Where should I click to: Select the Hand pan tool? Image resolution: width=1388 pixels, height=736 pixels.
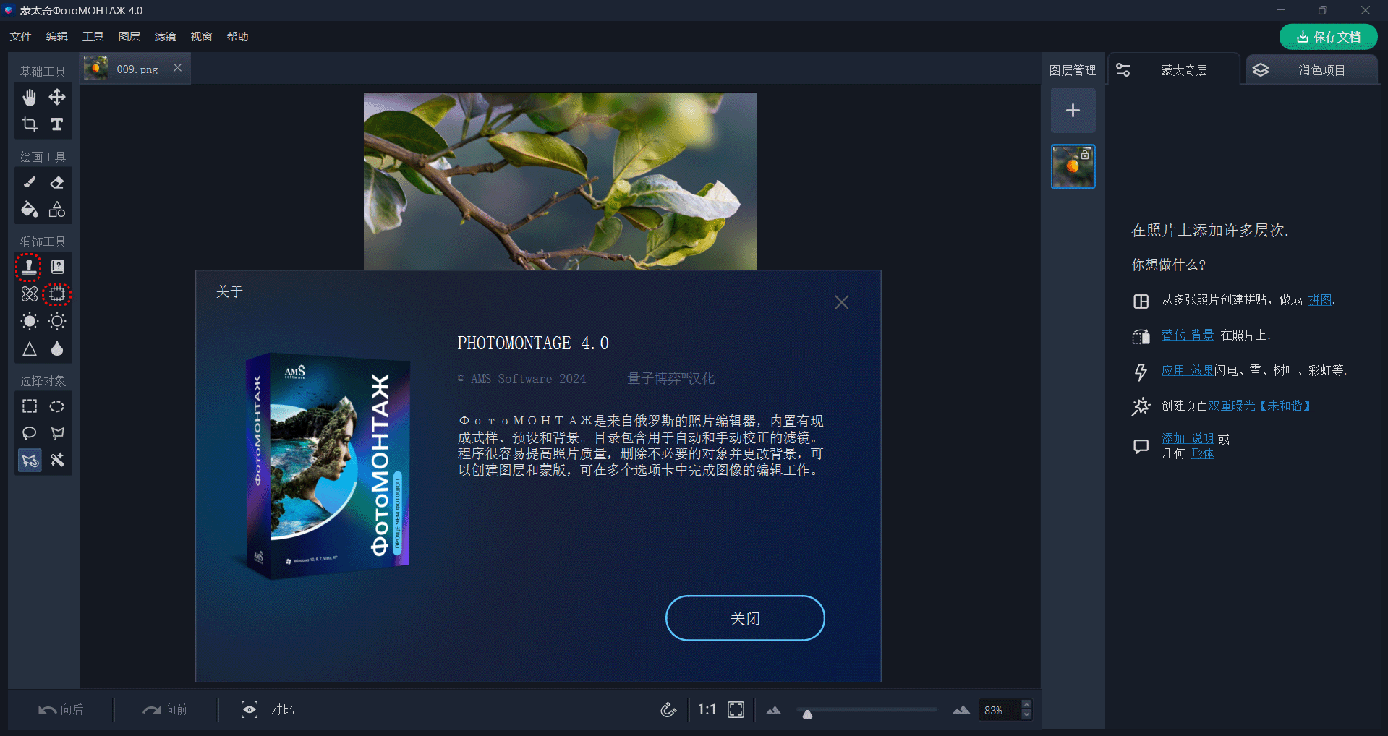30,97
